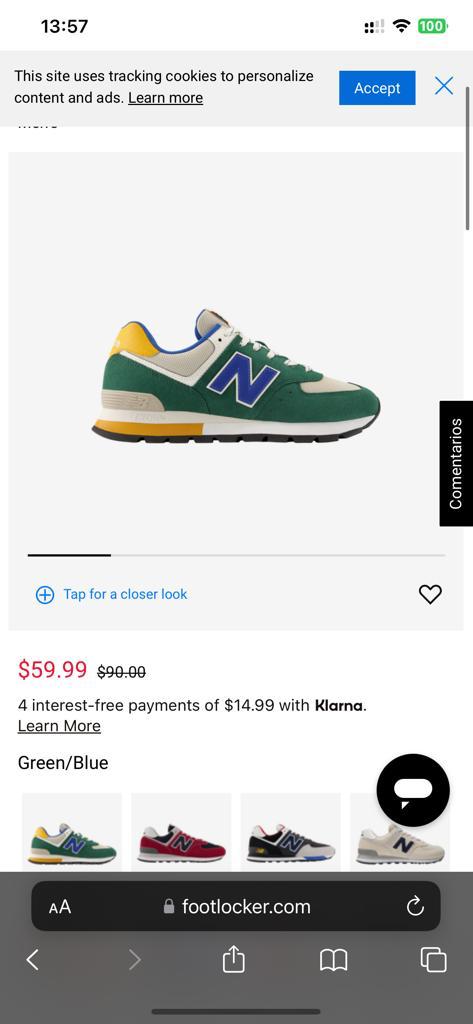Tap the footlocker.com address bar
473x1024 pixels.
pos(236,906)
